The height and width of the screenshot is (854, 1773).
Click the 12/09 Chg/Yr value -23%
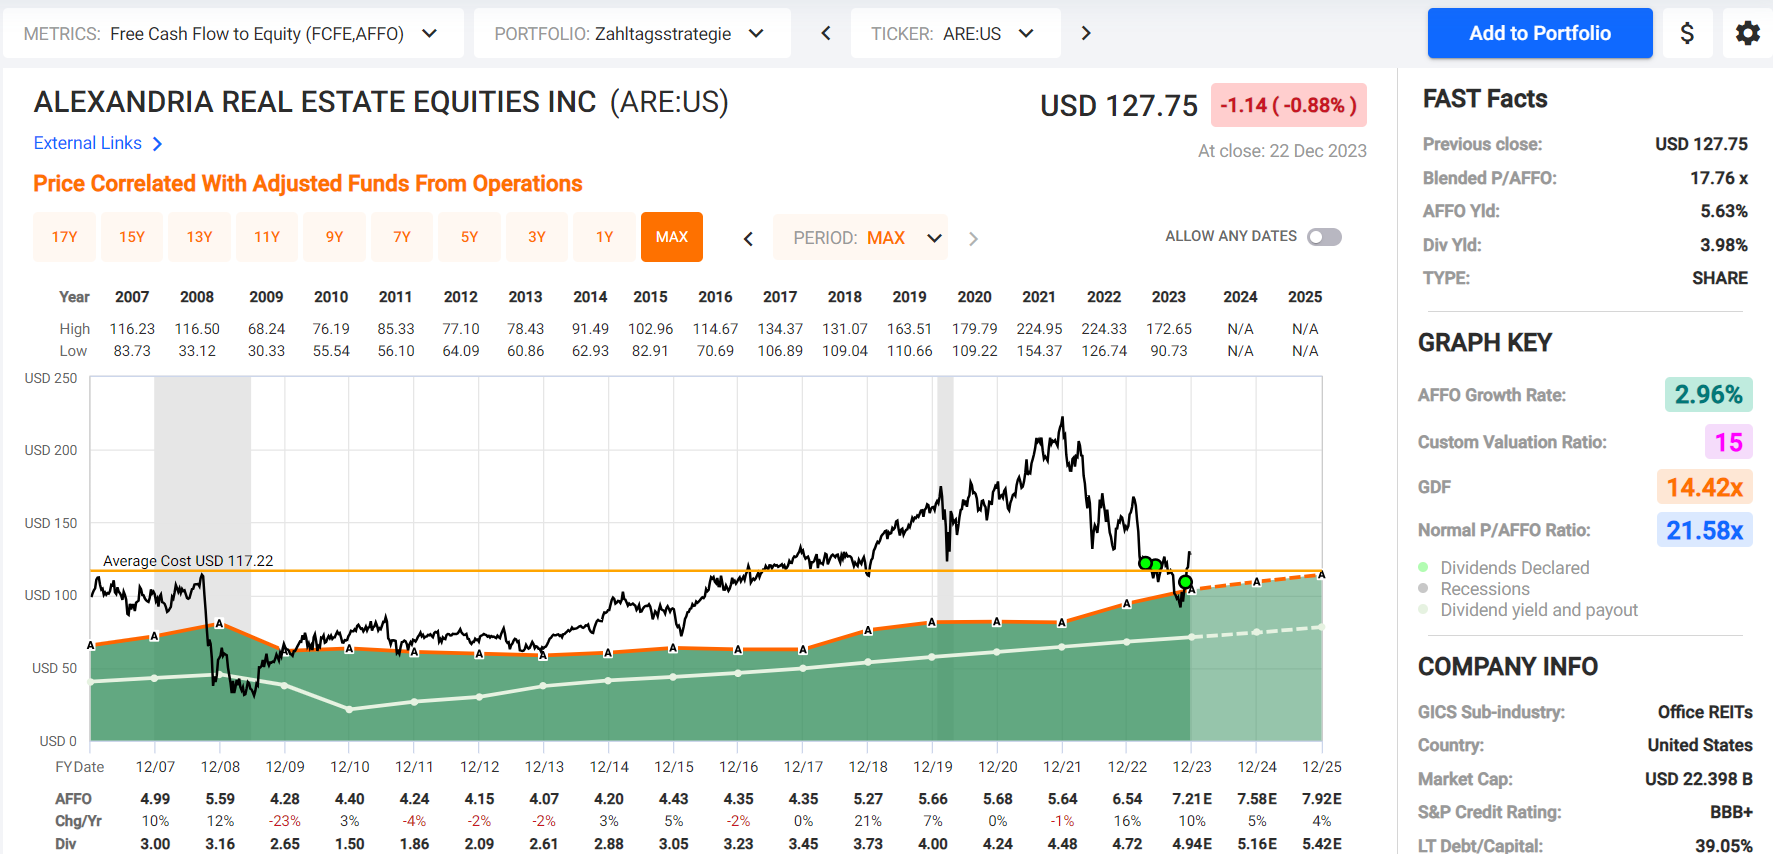285,821
